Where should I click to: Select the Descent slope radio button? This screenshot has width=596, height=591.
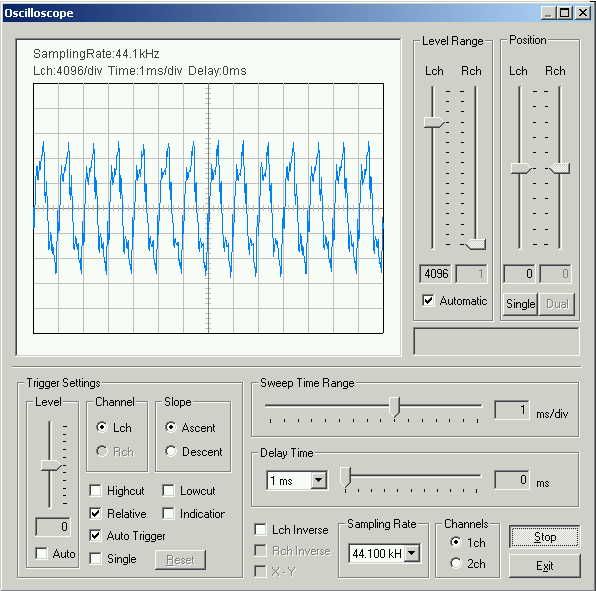pos(171,451)
